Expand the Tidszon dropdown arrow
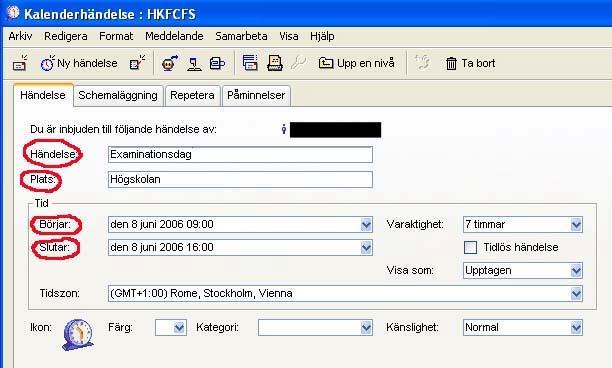 pos(576,293)
